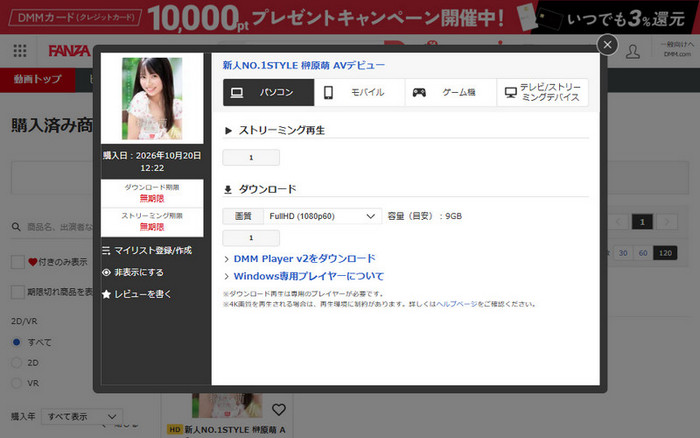
Task: Show 30 items per page
Action: tap(623, 253)
